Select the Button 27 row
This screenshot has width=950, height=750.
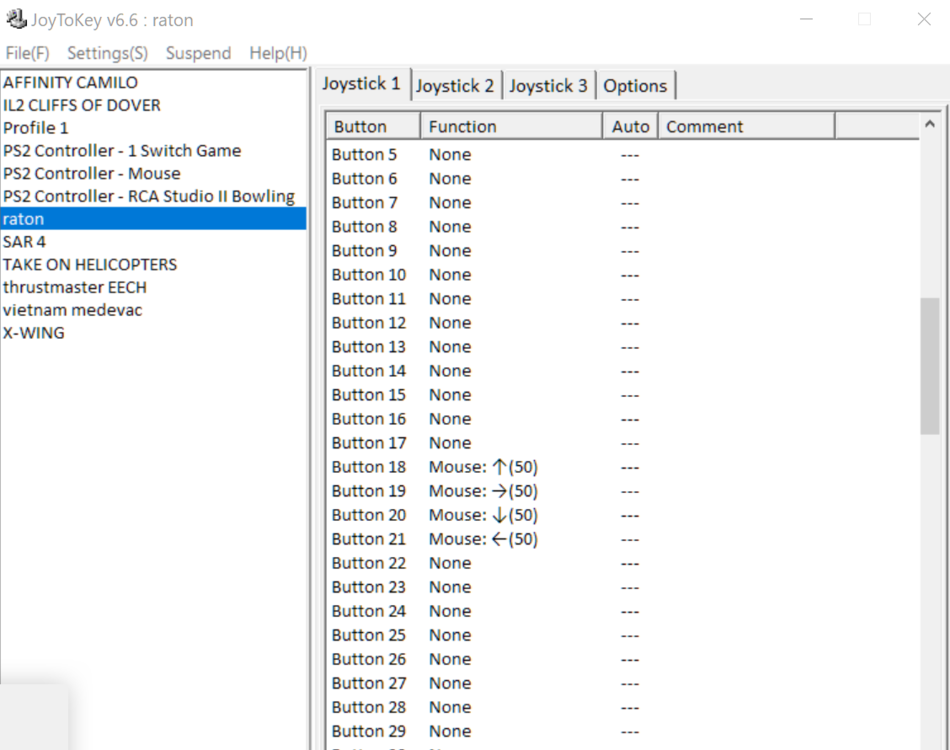click(623, 683)
